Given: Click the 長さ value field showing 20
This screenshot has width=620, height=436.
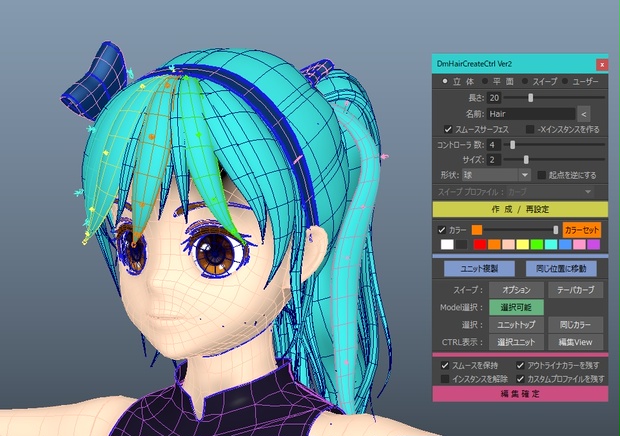Looking at the screenshot, I should (x=494, y=98).
